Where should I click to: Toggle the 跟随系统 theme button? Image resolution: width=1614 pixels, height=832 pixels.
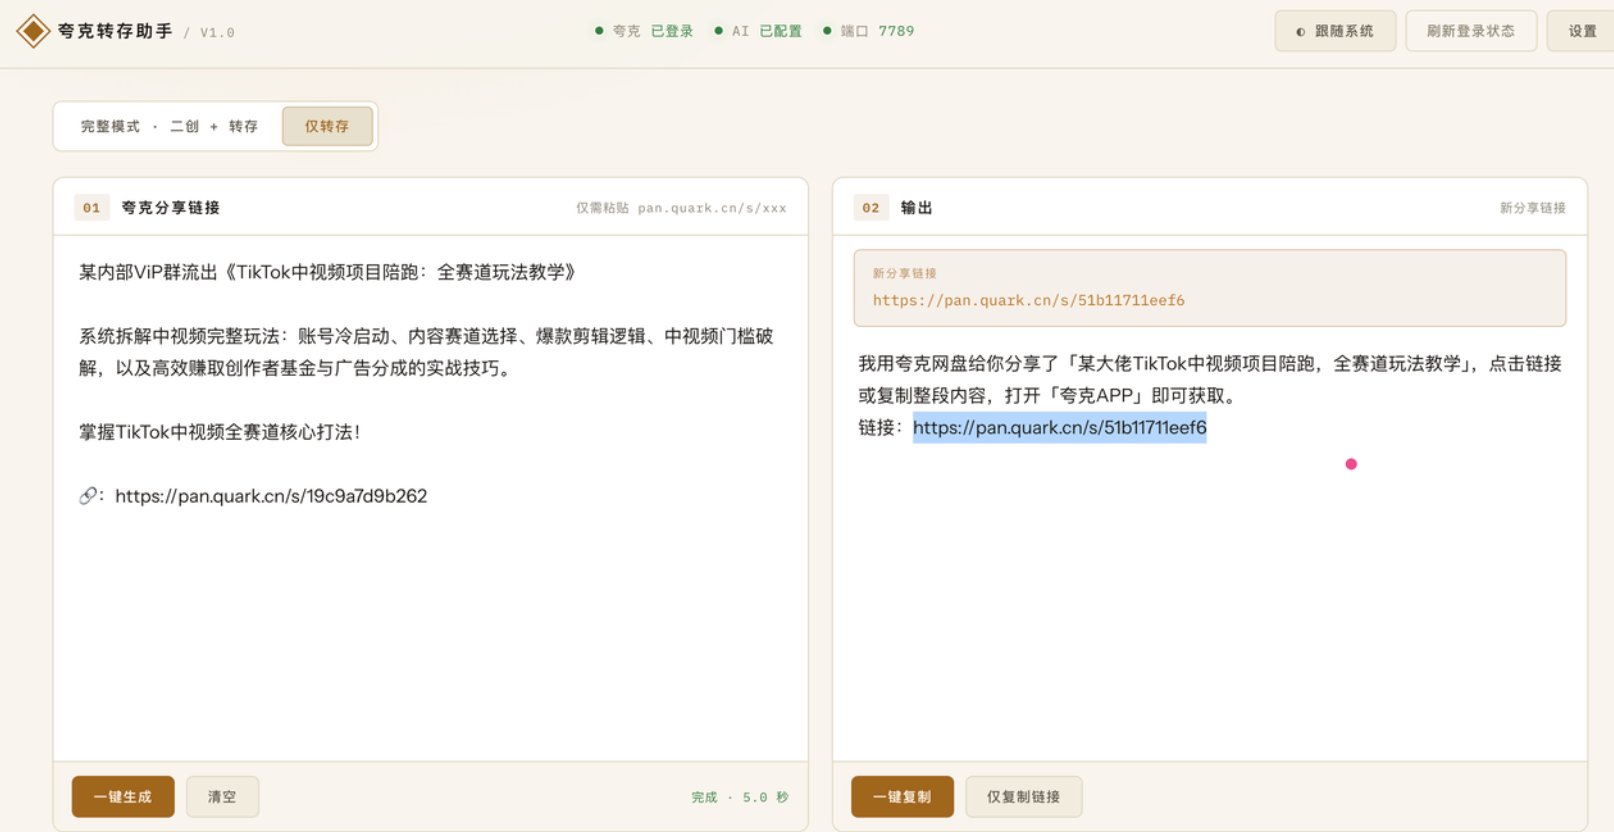tap(1335, 31)
